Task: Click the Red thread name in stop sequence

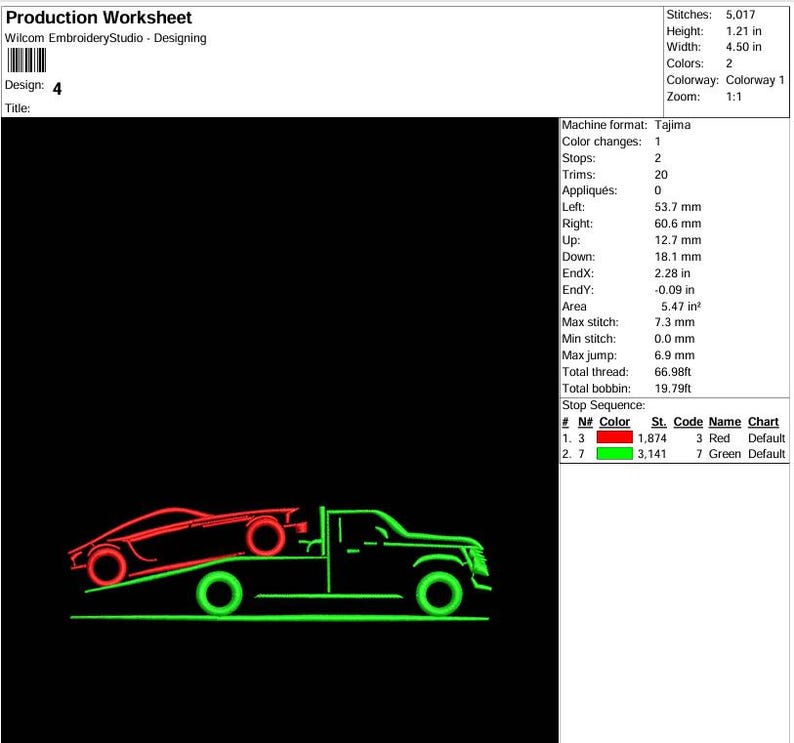Action: coord(719,438)
